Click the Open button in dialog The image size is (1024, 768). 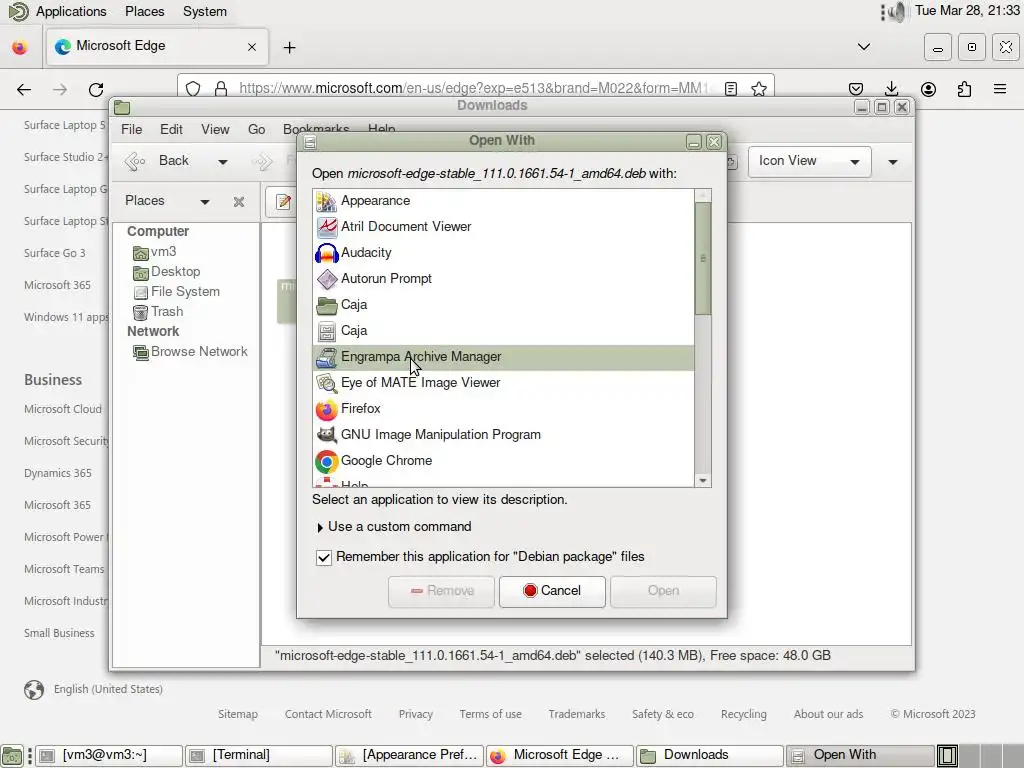coord(663,591)
